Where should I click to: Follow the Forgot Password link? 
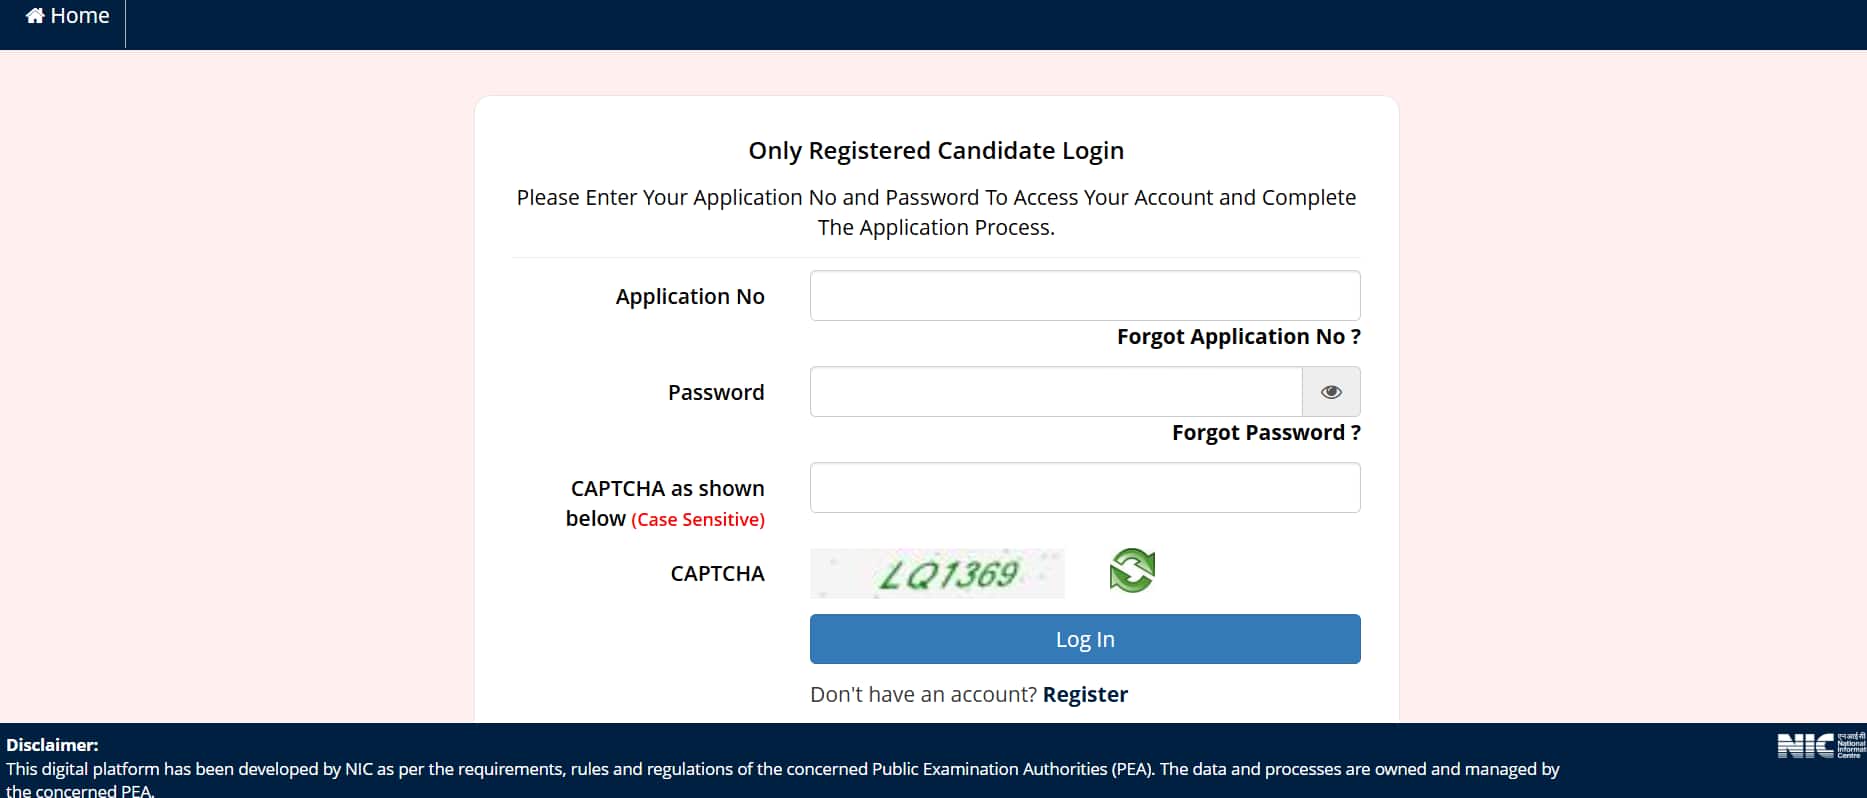tap(1265, 433)
